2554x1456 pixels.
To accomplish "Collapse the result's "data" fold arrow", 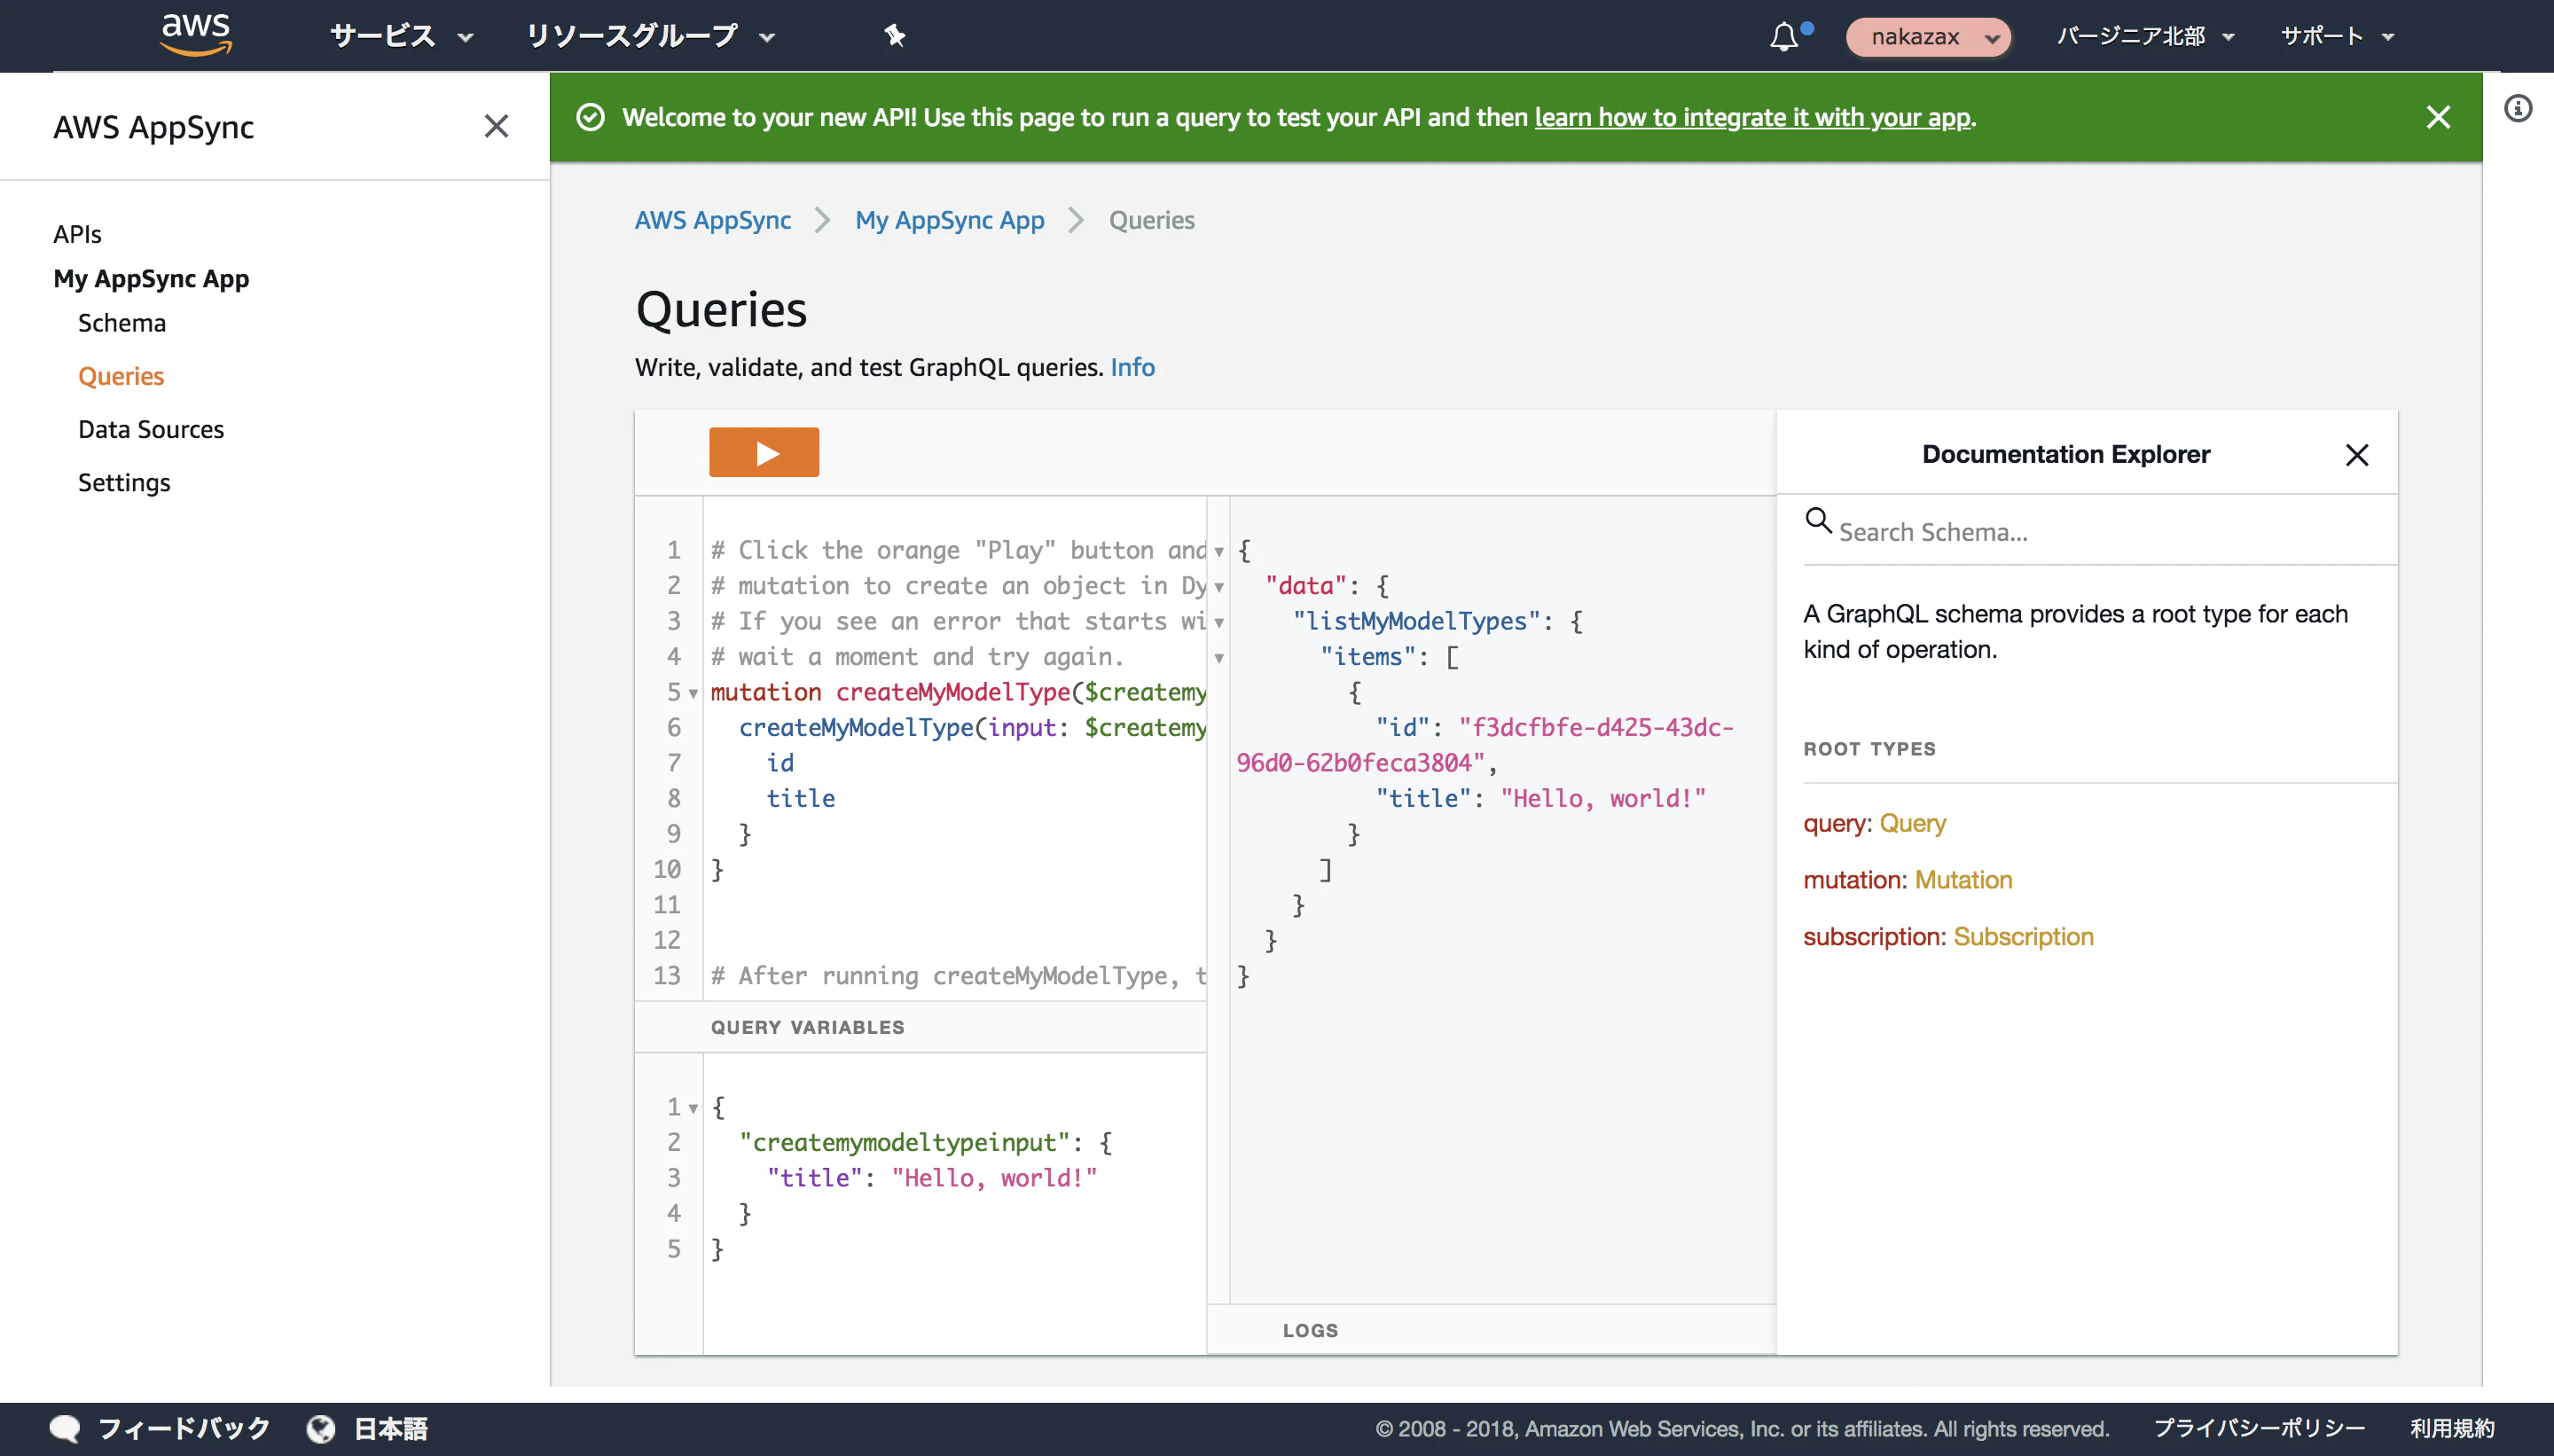I will (x=1219, y=587).
